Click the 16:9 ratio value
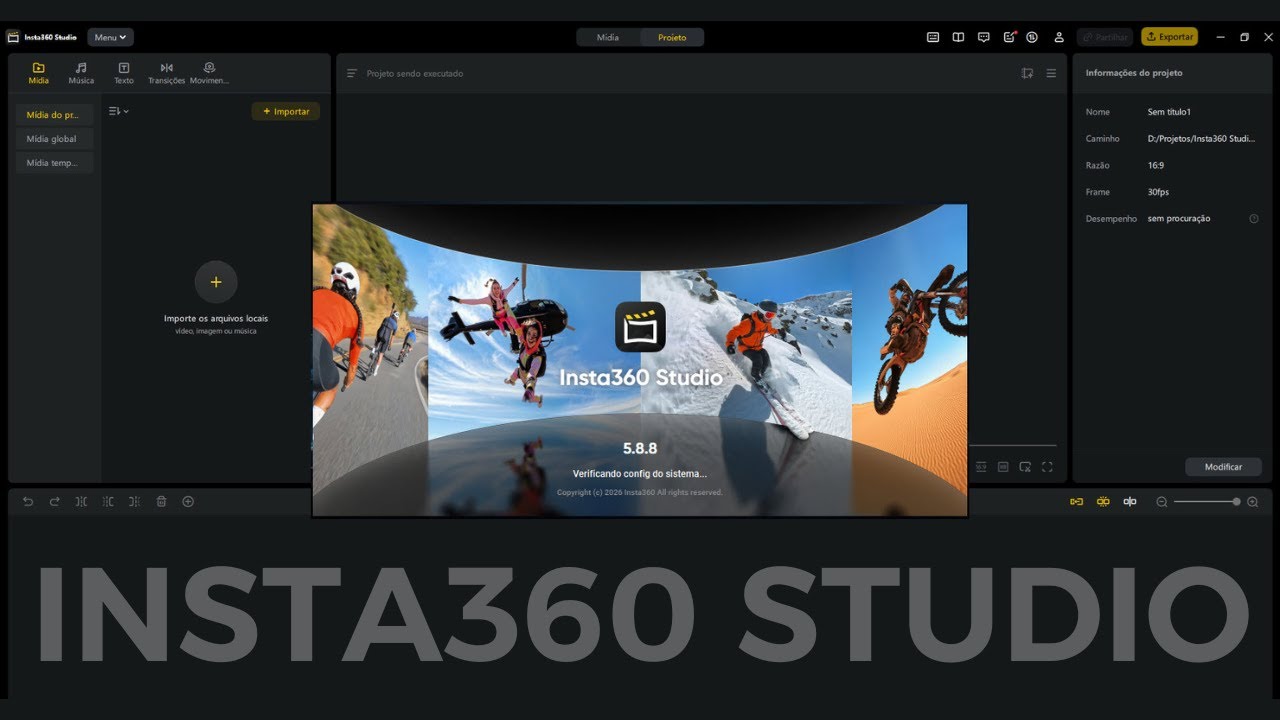 point(1155,165)
